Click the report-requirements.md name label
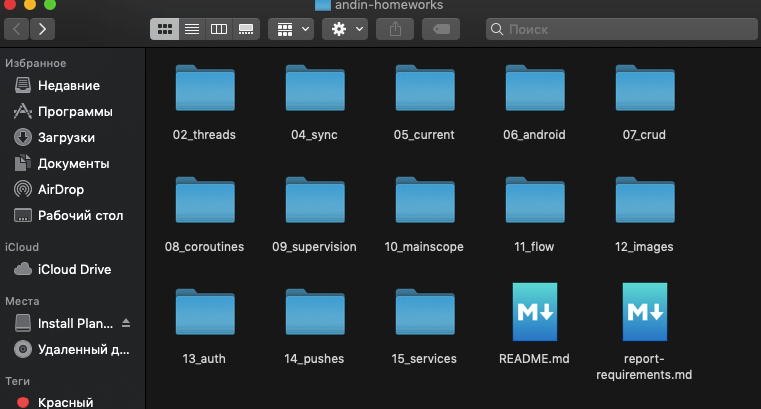 (644, 367)
